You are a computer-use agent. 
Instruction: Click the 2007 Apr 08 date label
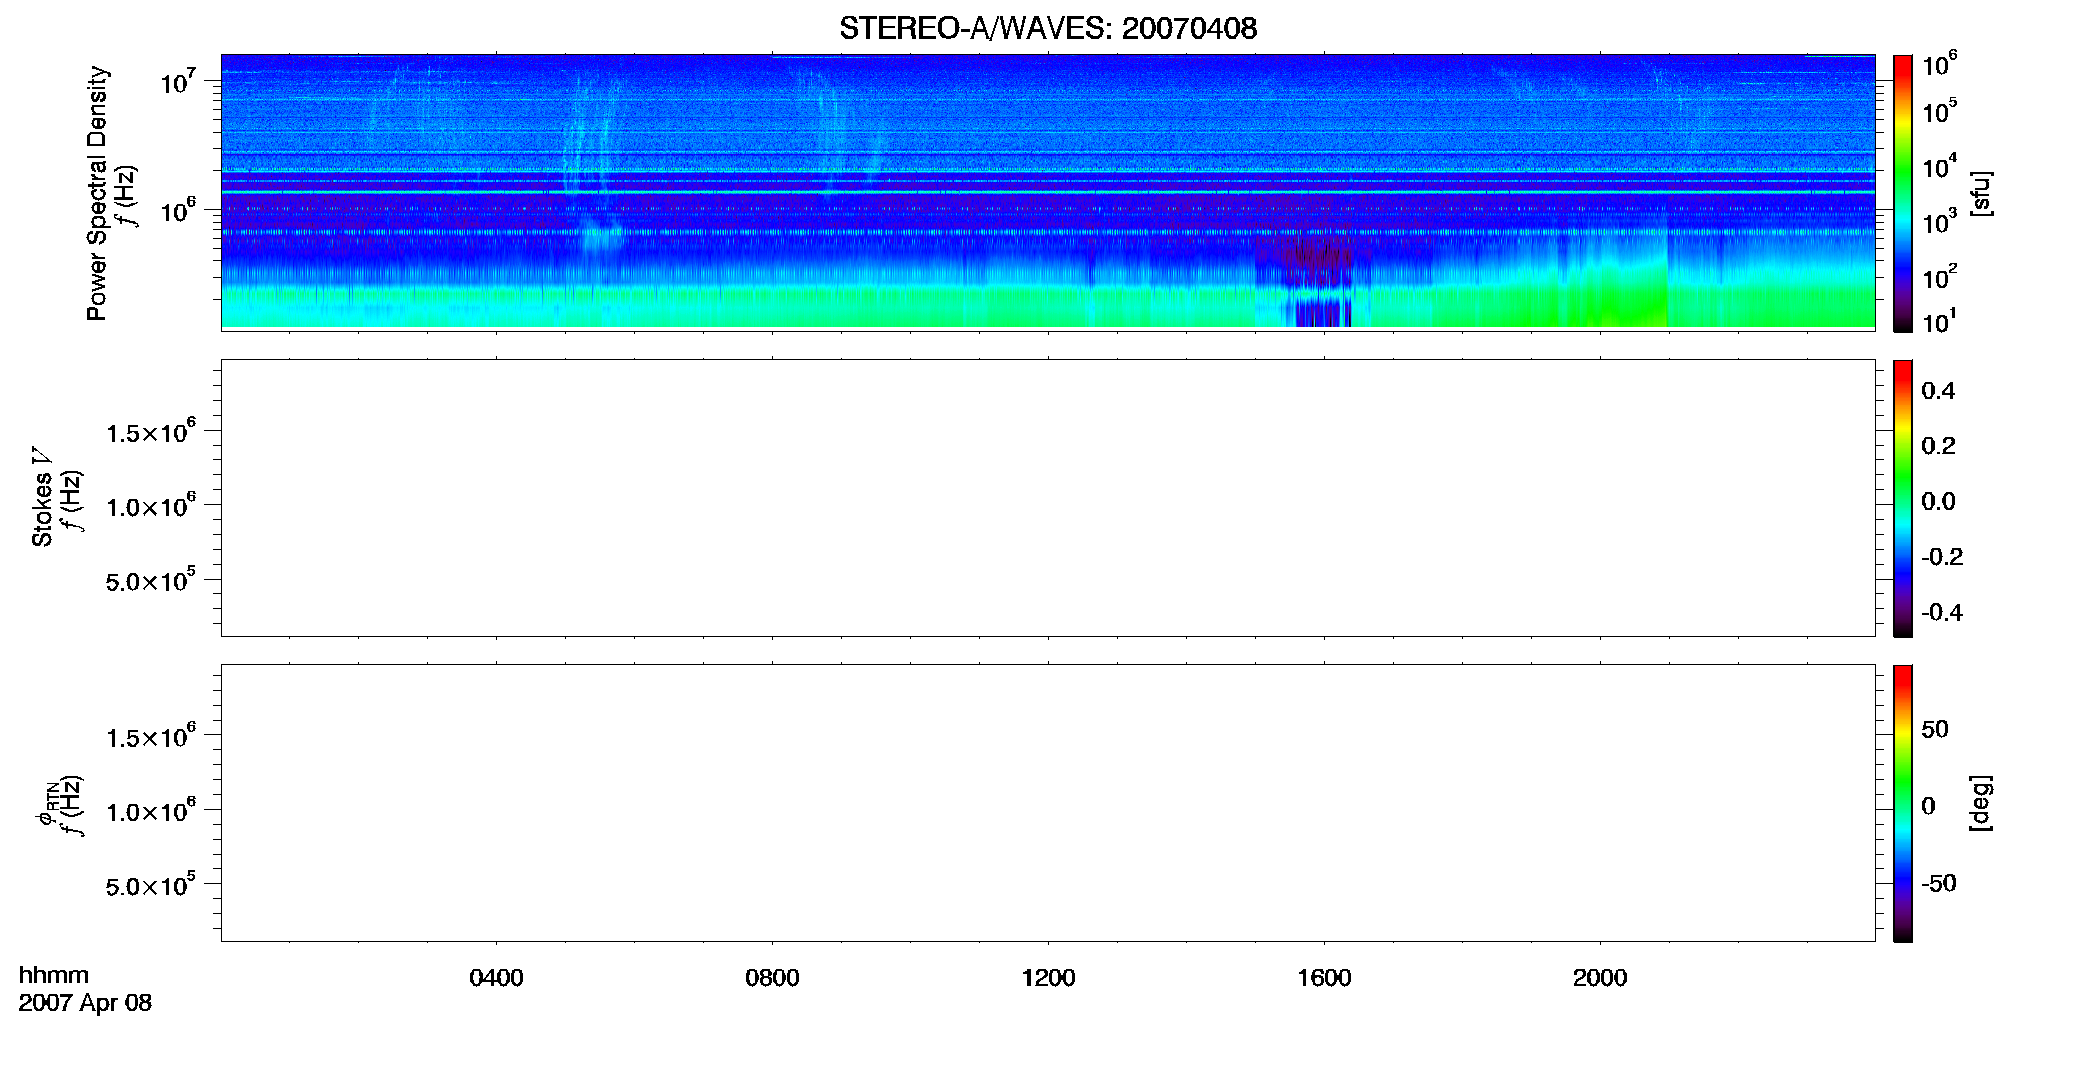(85, 1003)
